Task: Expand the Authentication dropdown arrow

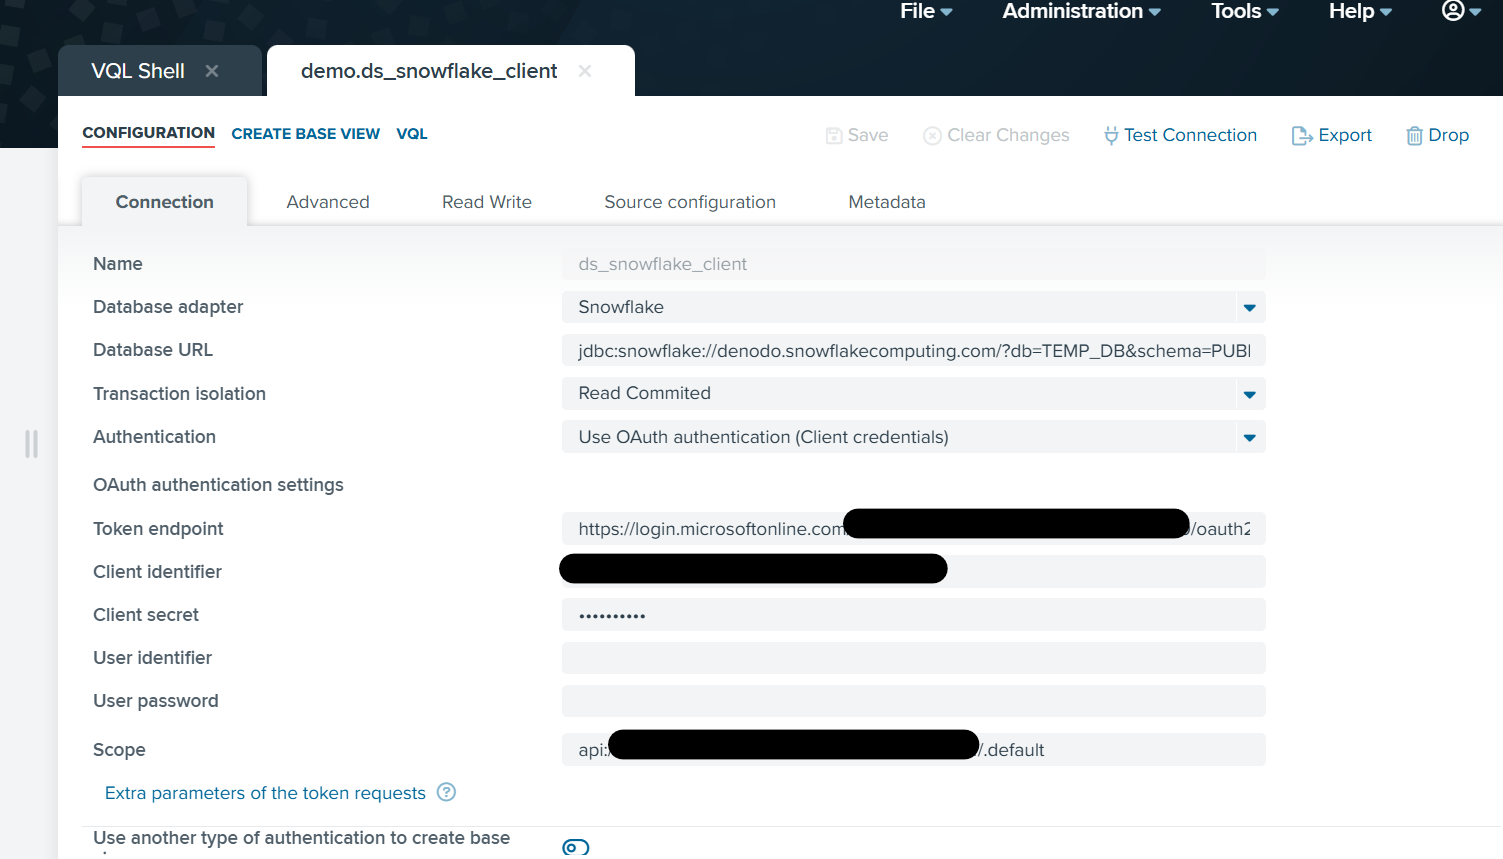Action: point(1249,437)
